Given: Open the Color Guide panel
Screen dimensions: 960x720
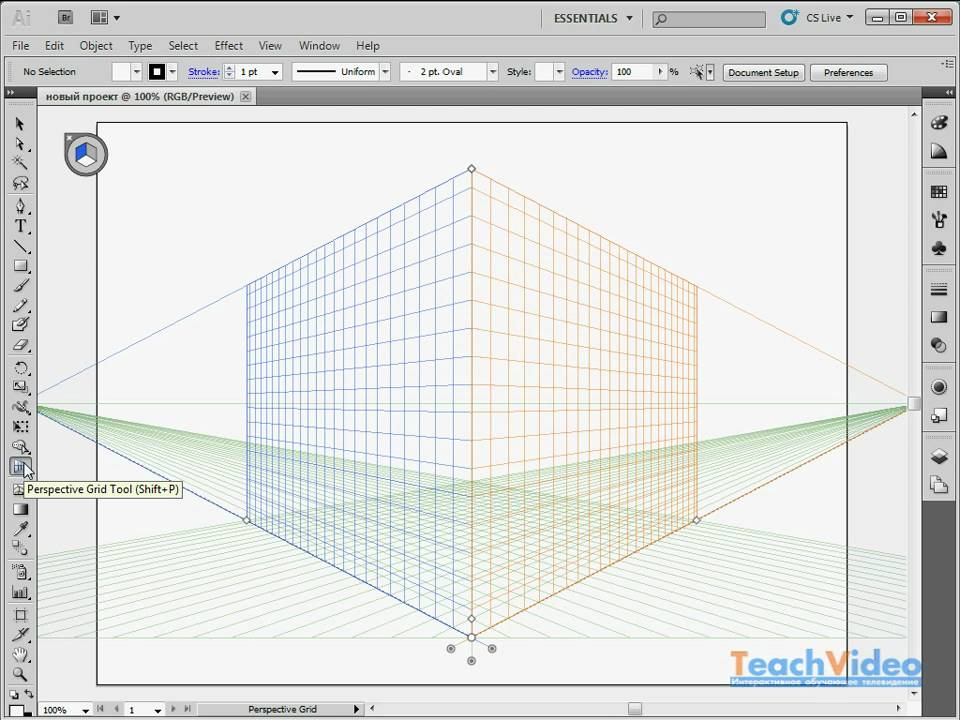Looking at the screenshot, I should (x=939, y=151).
